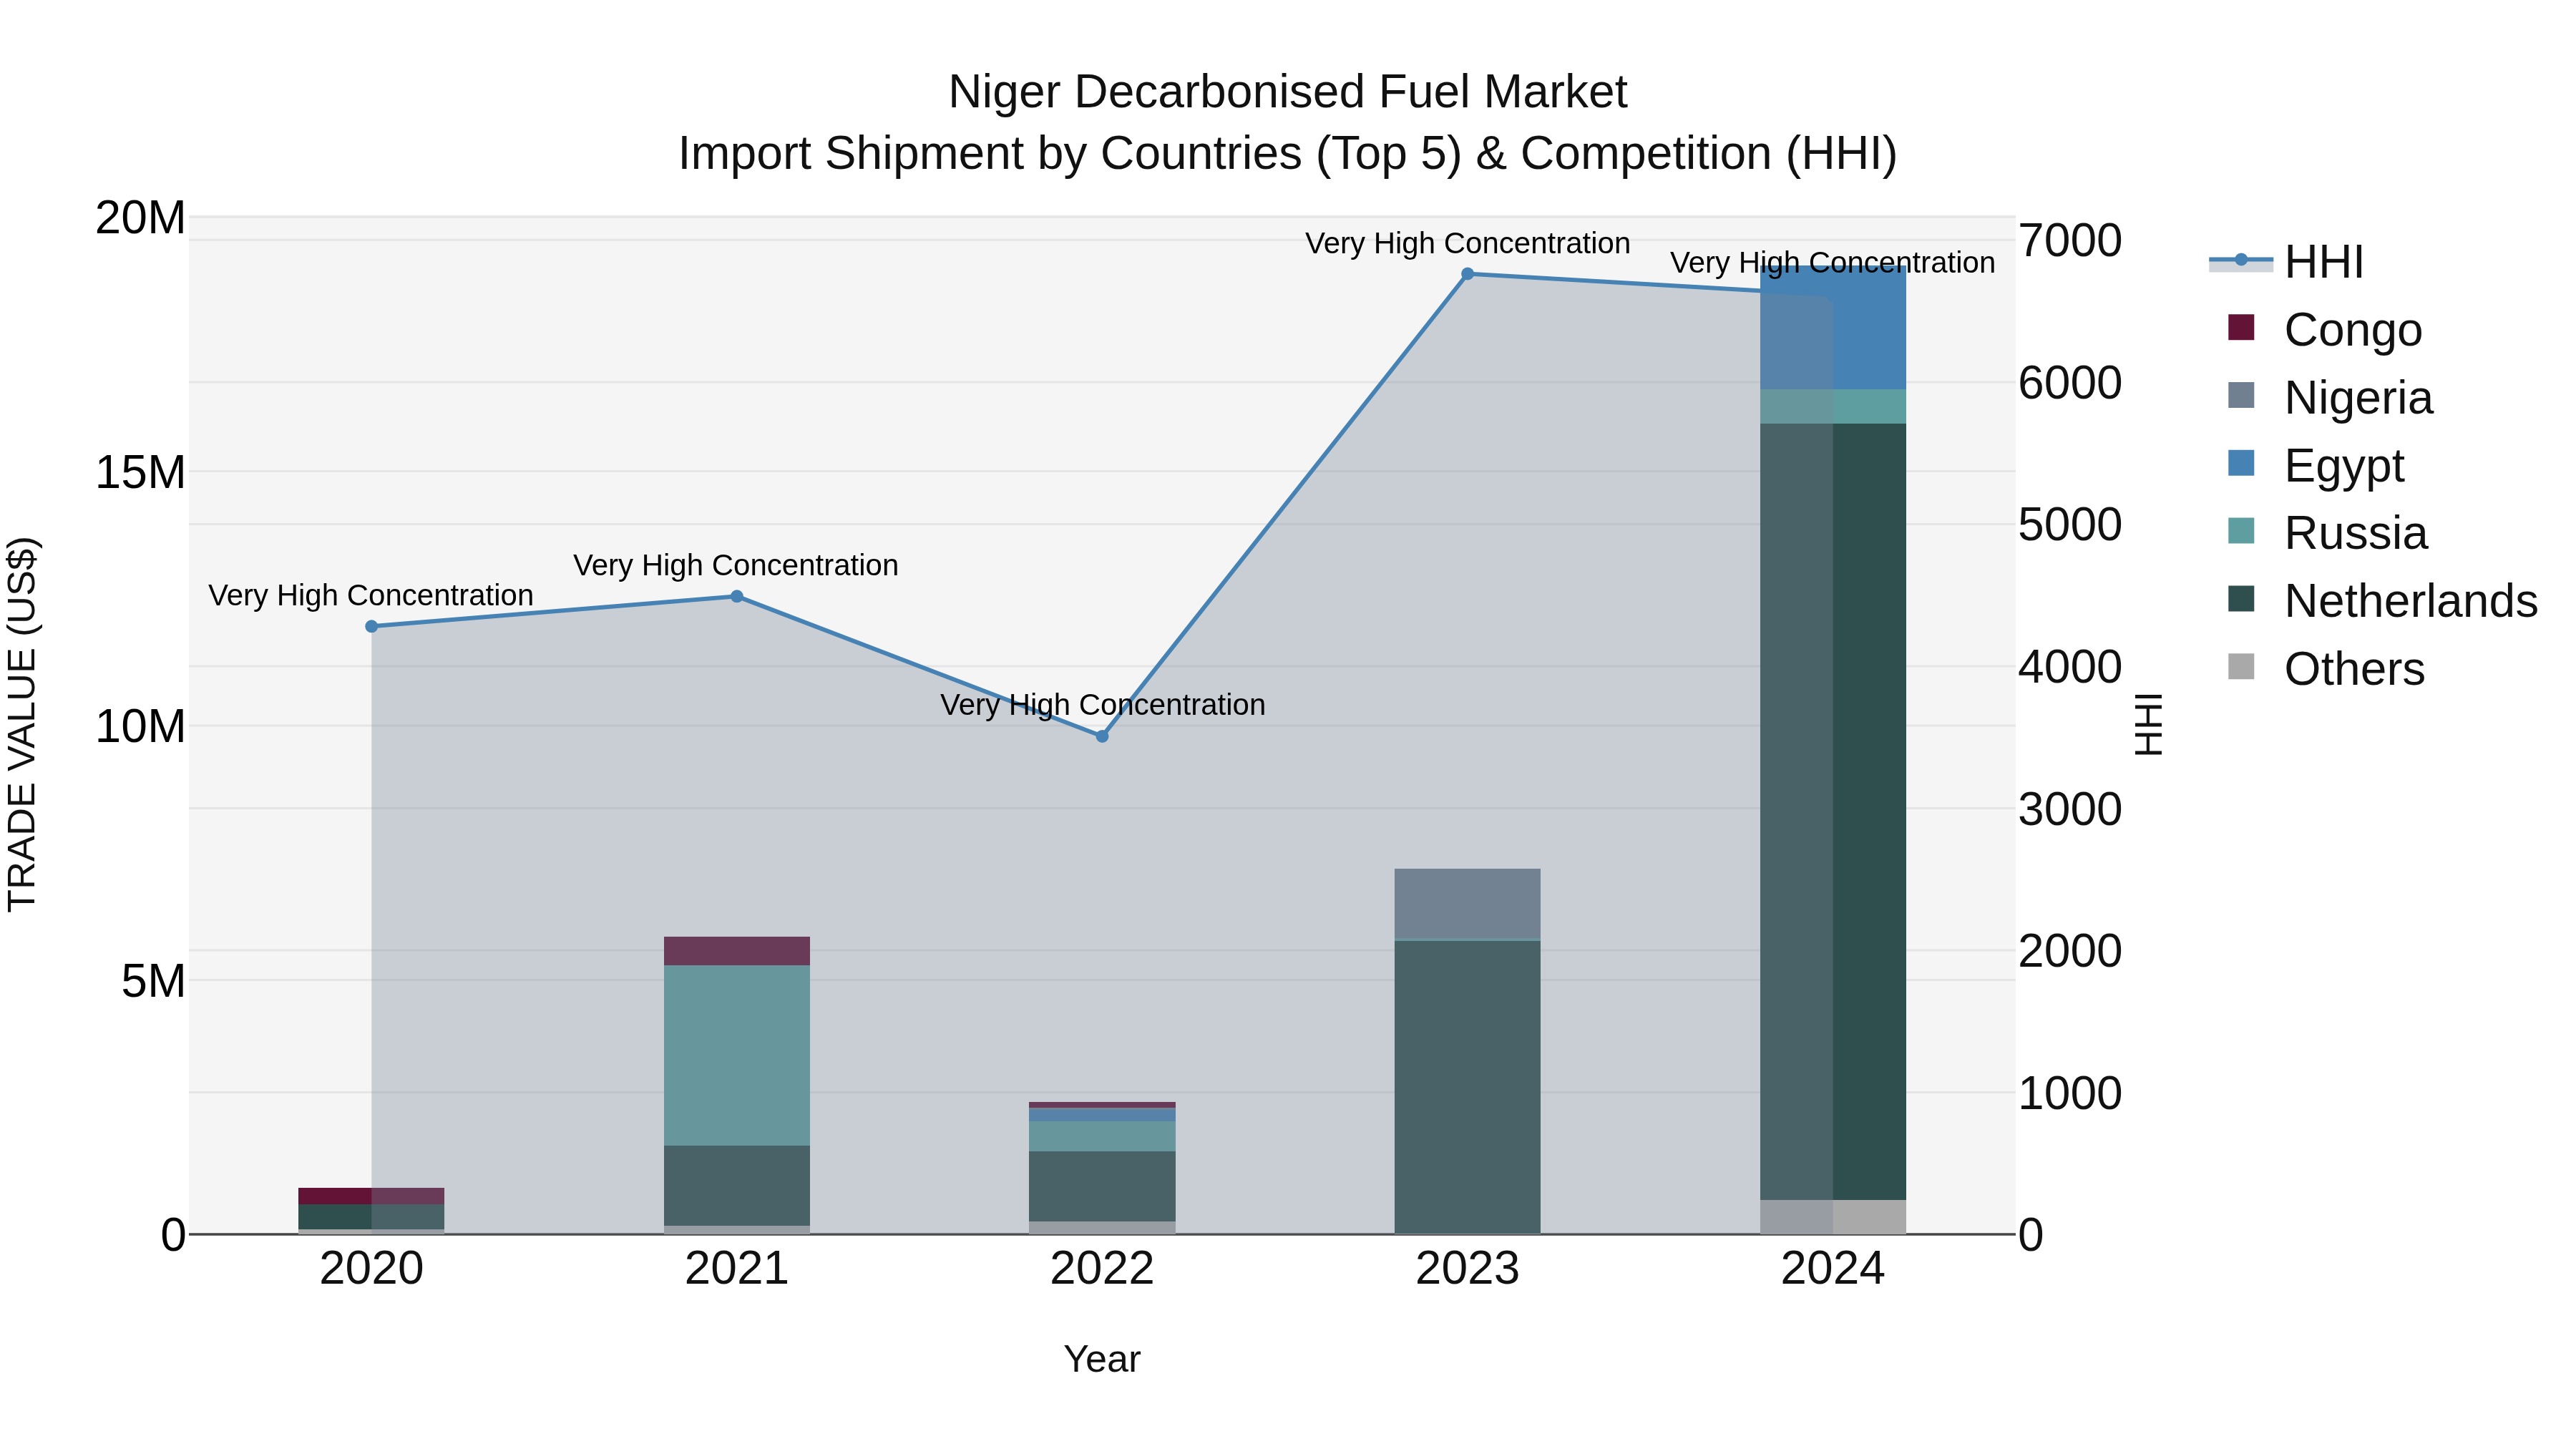The width and height of the screenshot is (2576, 1449).
Task: Click the Congo segment of the 2020 bar
Action: [x=371, y=1196]
